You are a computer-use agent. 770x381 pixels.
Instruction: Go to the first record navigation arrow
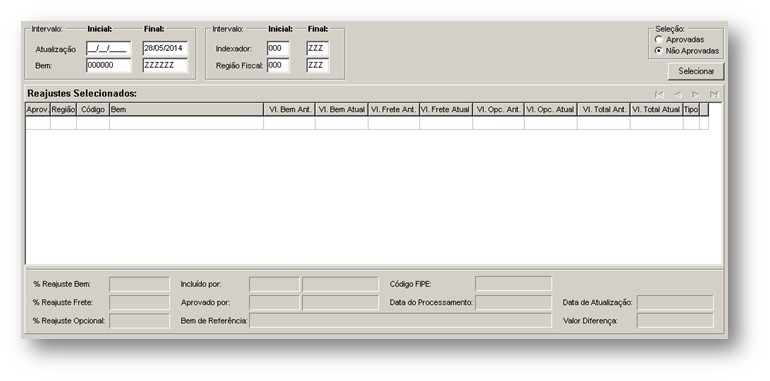pos(660,94)
